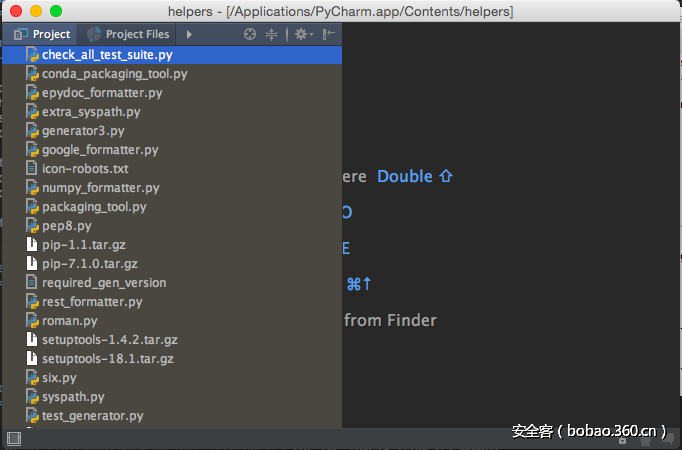Select required_gen_version file
This screenshot has width=682, height=450.
(x=172, y=283)
